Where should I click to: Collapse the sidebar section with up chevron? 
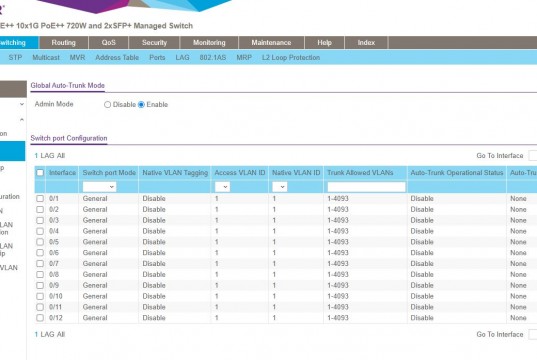[x=22, y=120]
